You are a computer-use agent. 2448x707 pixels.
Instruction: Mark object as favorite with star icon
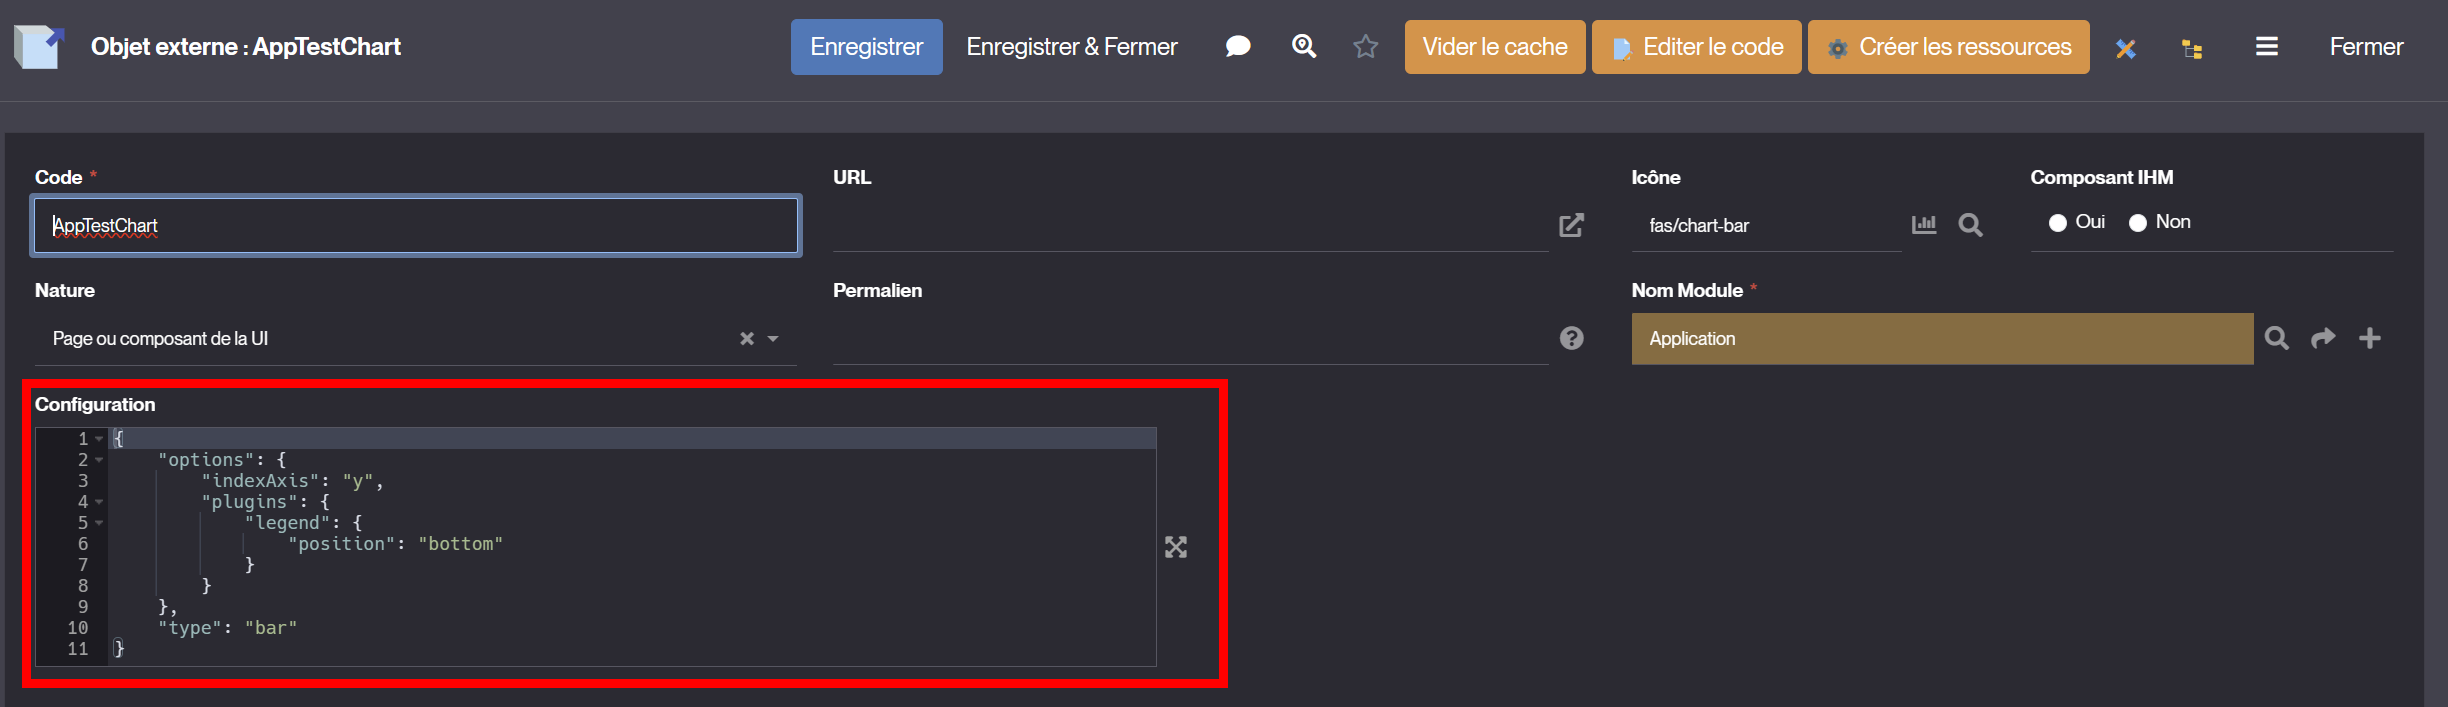tap(1366, 47)
